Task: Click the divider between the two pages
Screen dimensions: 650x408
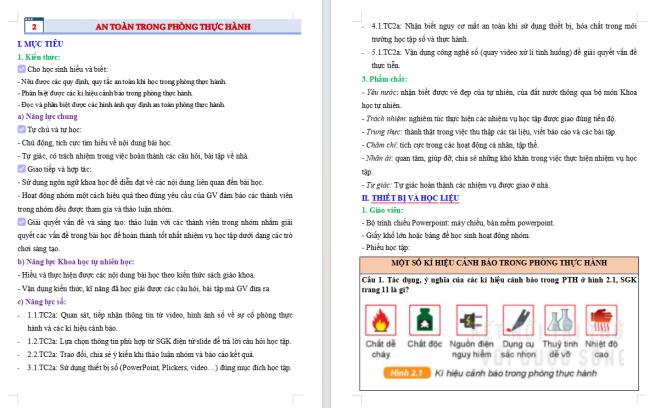Action: click(x=327, y=204)
